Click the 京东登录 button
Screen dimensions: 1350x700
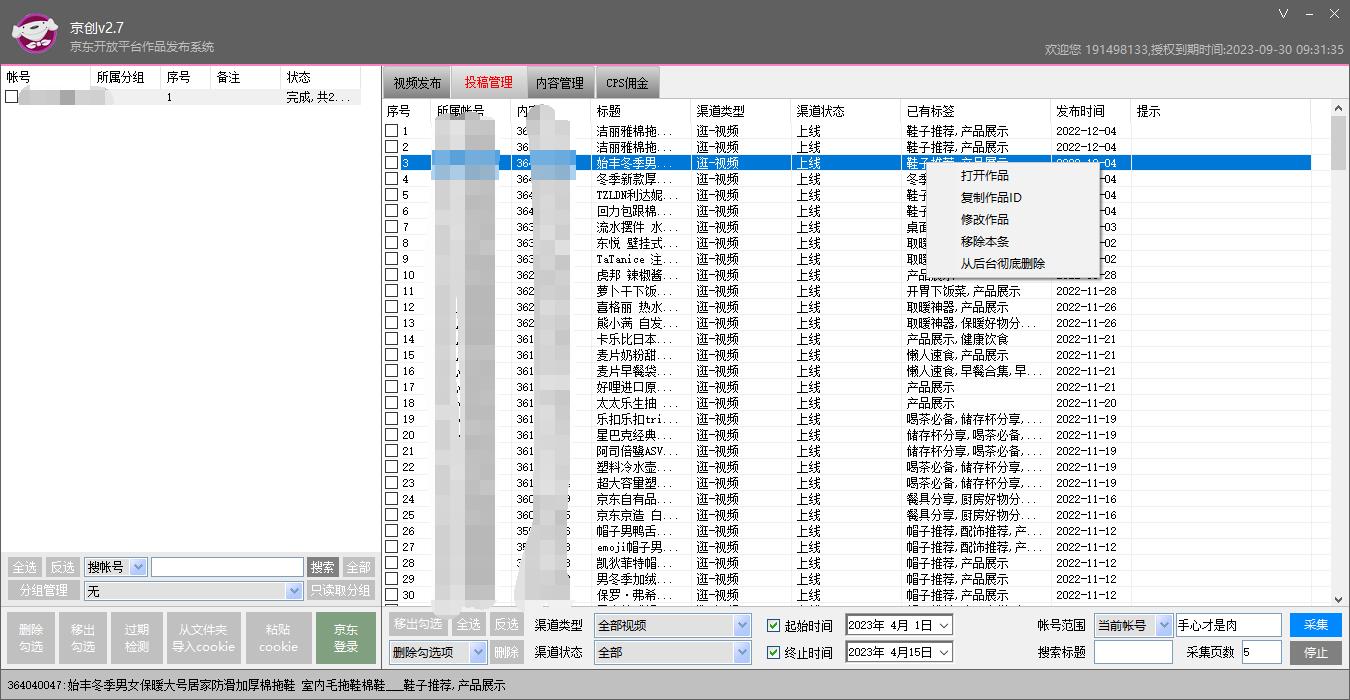tap(346, 638)
